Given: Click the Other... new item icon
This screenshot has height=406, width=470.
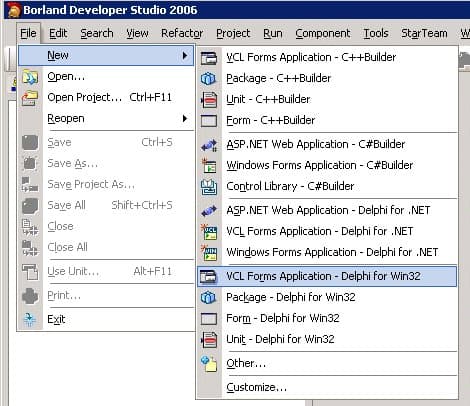Looking at the screenshot, I should (209, 363).
